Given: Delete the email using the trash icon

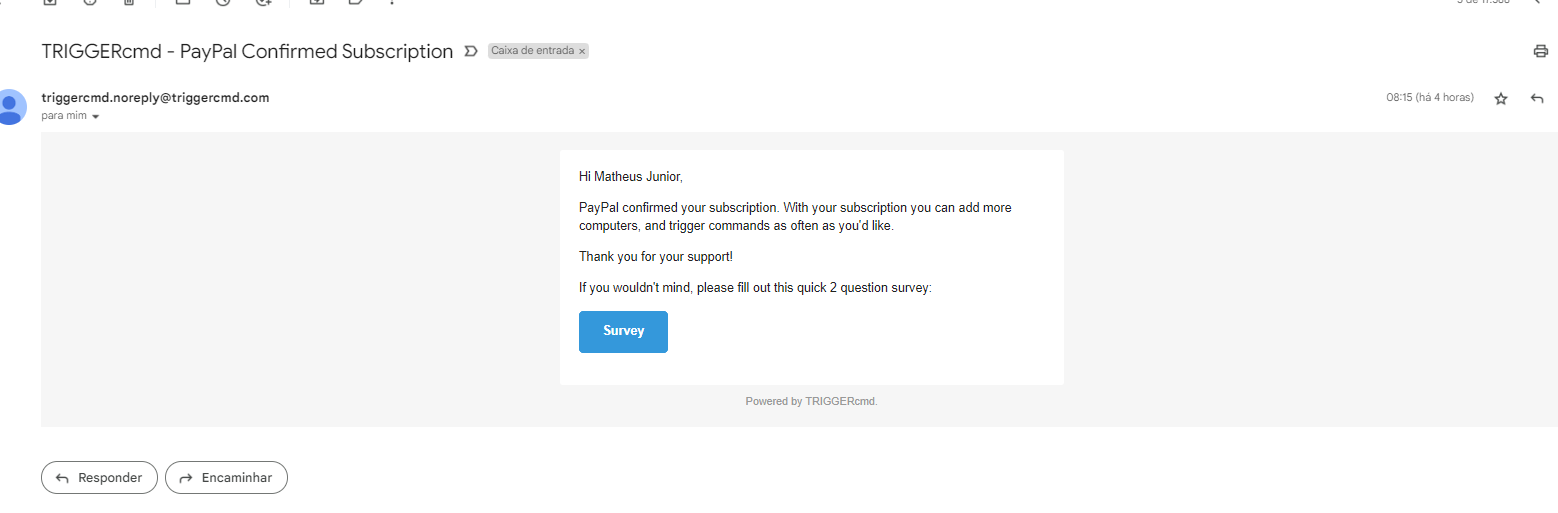Looking at the screenshot, I should point(128,2).
